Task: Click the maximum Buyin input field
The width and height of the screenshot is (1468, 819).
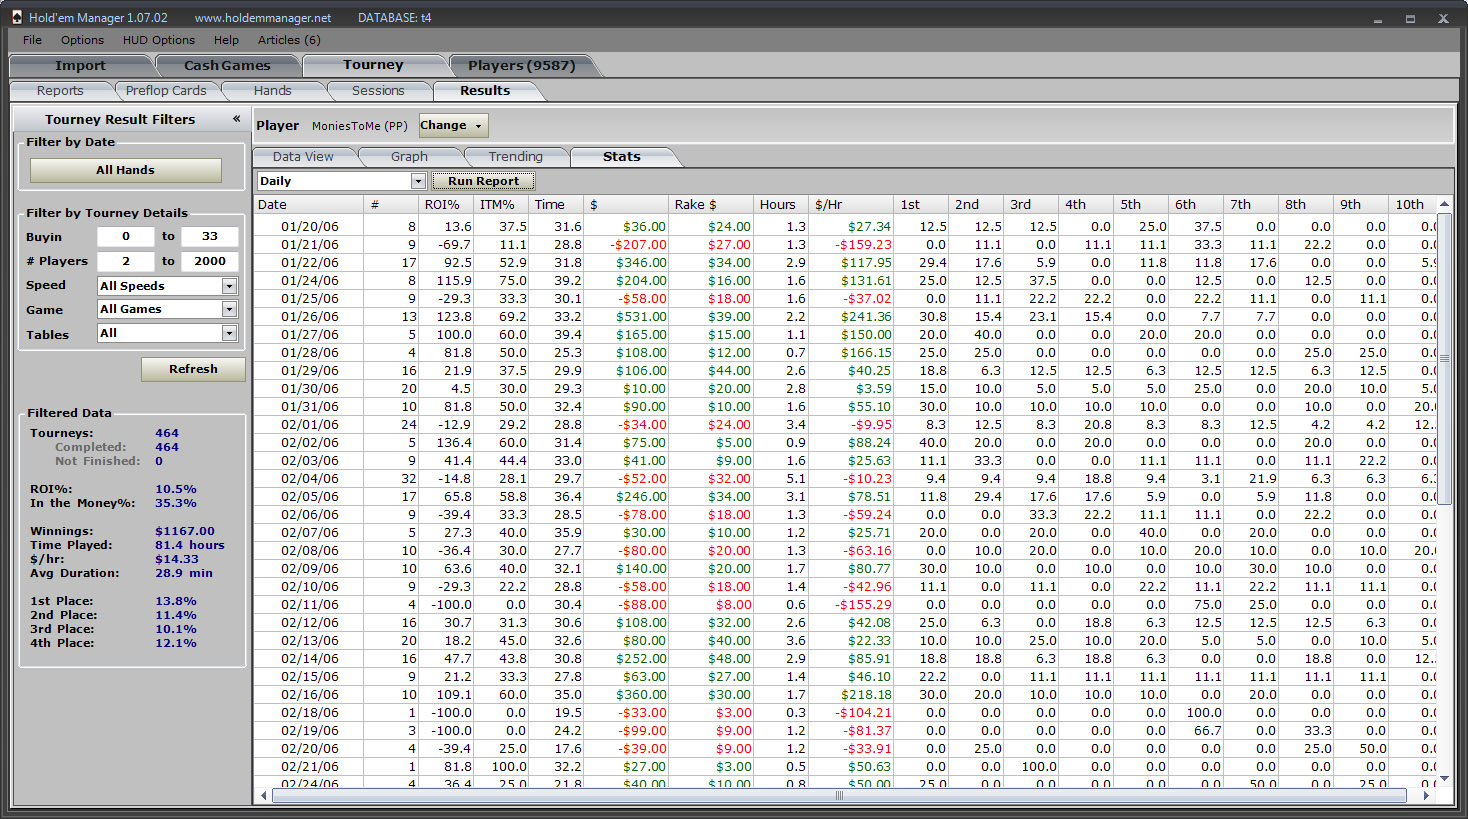Action: 209,237
